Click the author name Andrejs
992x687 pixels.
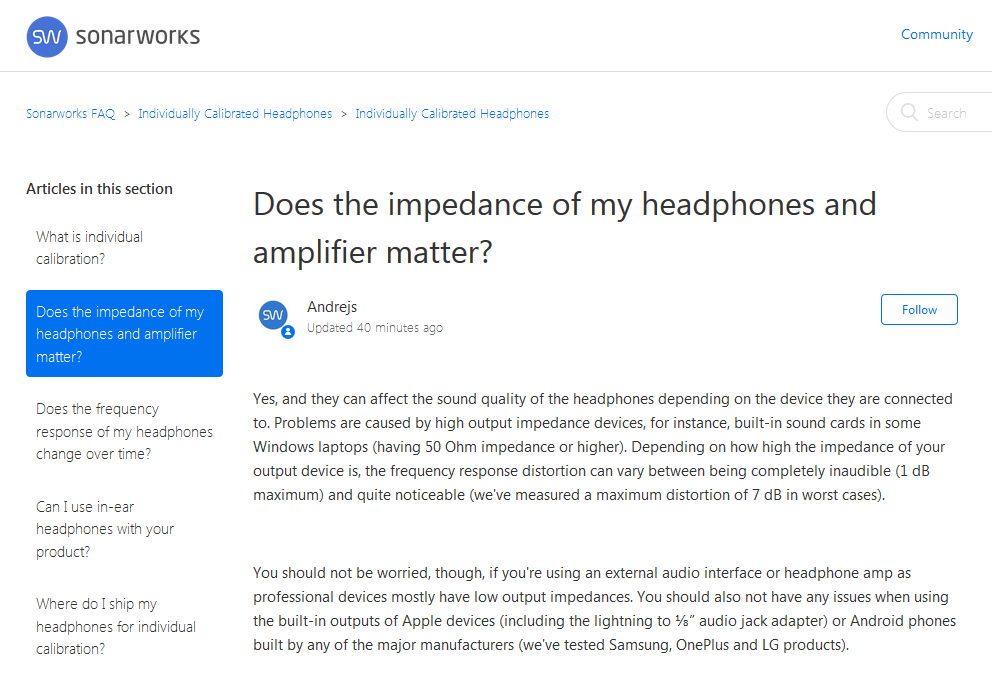click(x=330, y=308)
